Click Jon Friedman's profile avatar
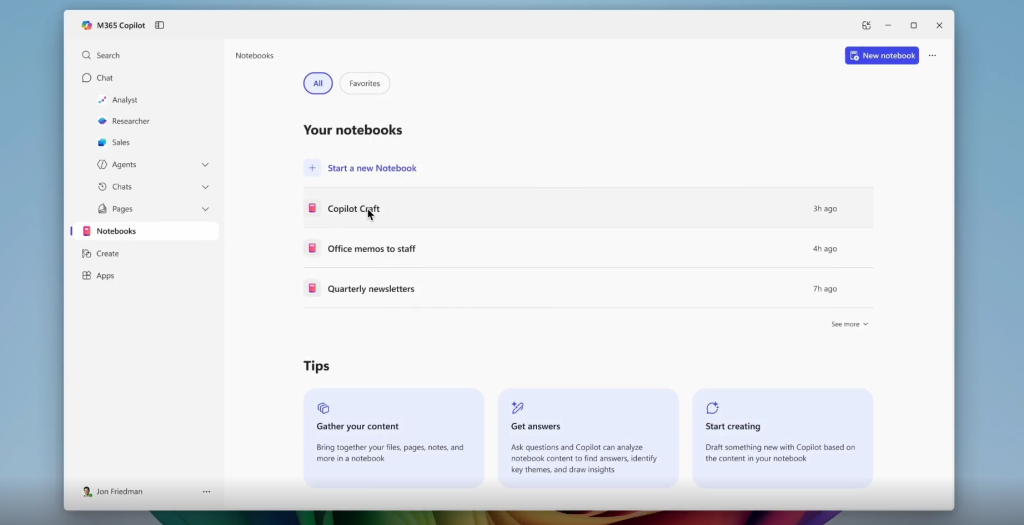Image resolution: width=1024 pixels, height=525 pixels. coord(87,492)
